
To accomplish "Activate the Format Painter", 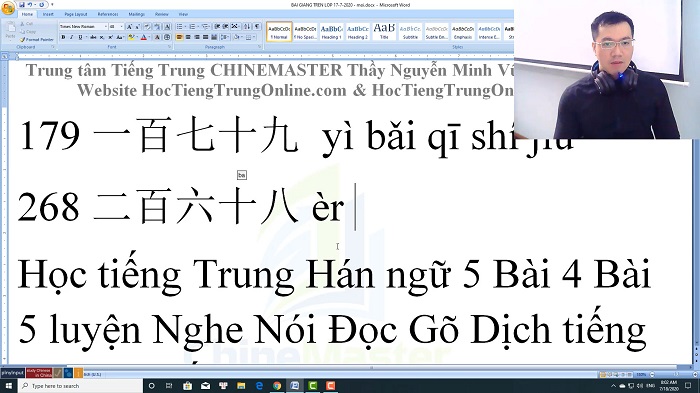I will pos(37,40).
